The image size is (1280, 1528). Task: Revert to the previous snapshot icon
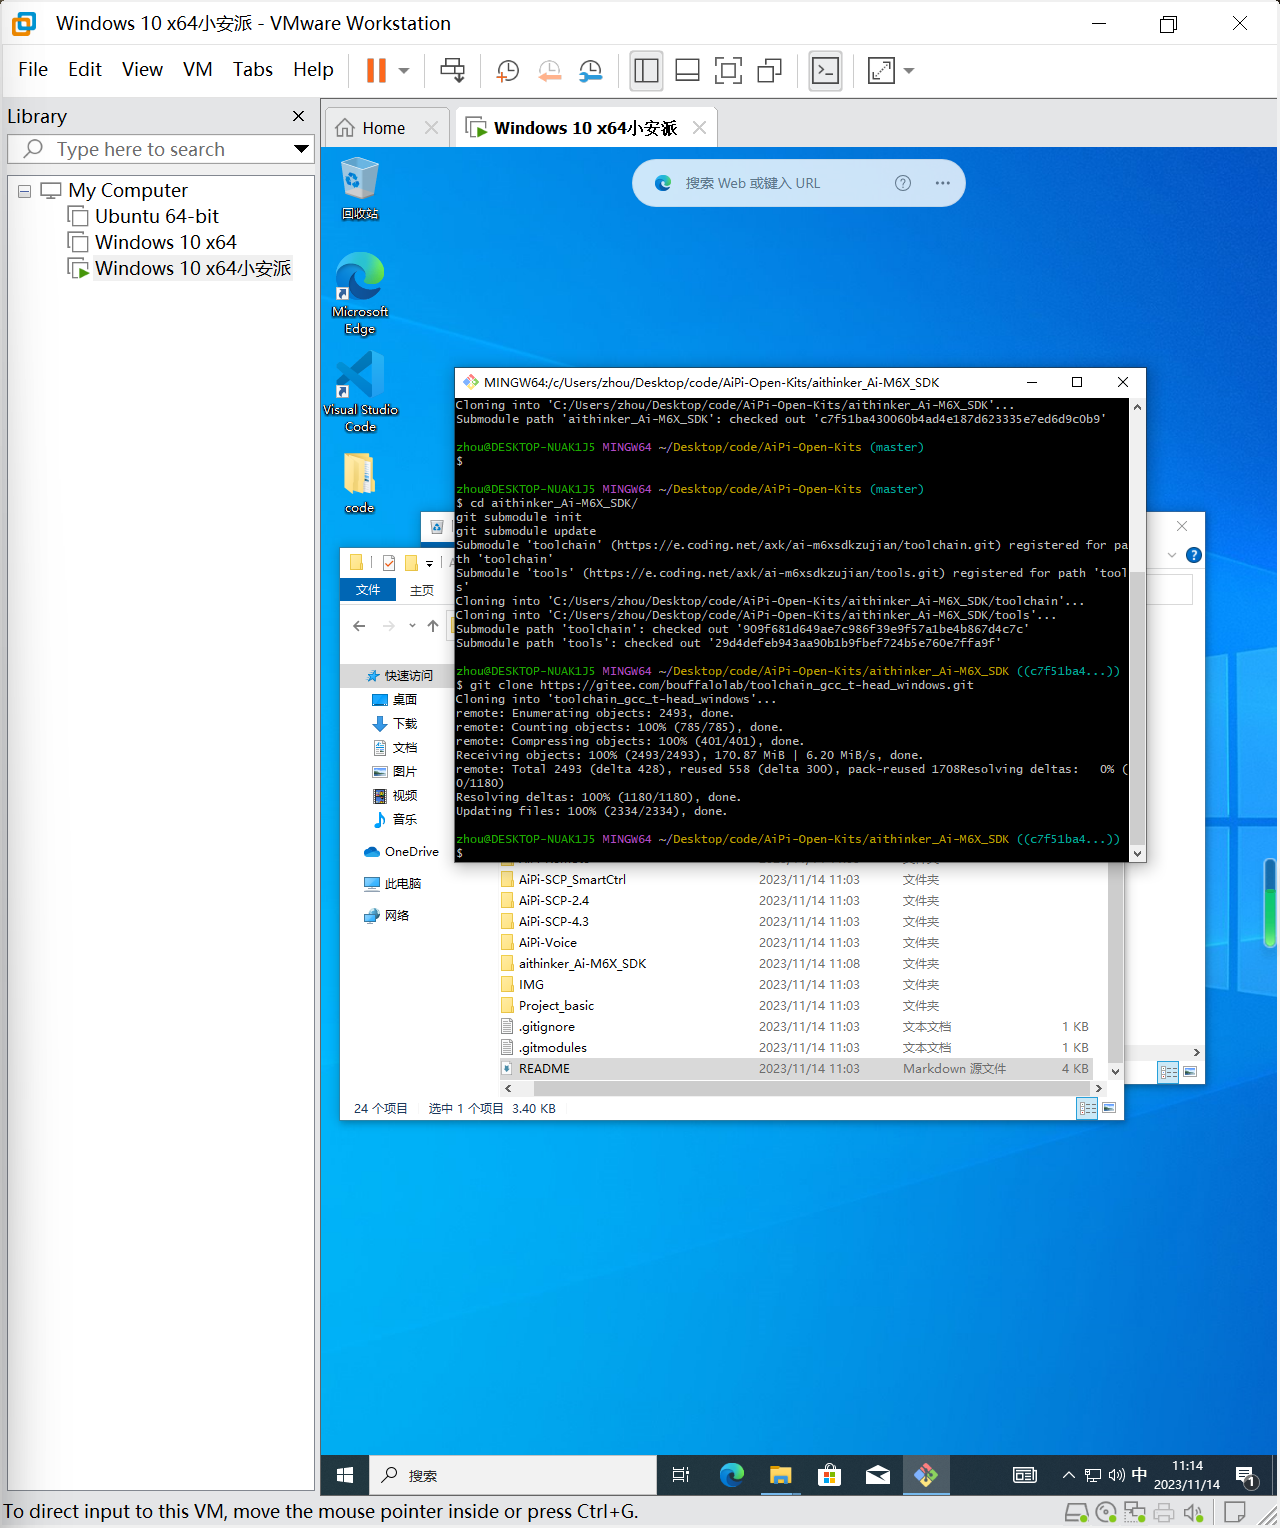(549, 70)
